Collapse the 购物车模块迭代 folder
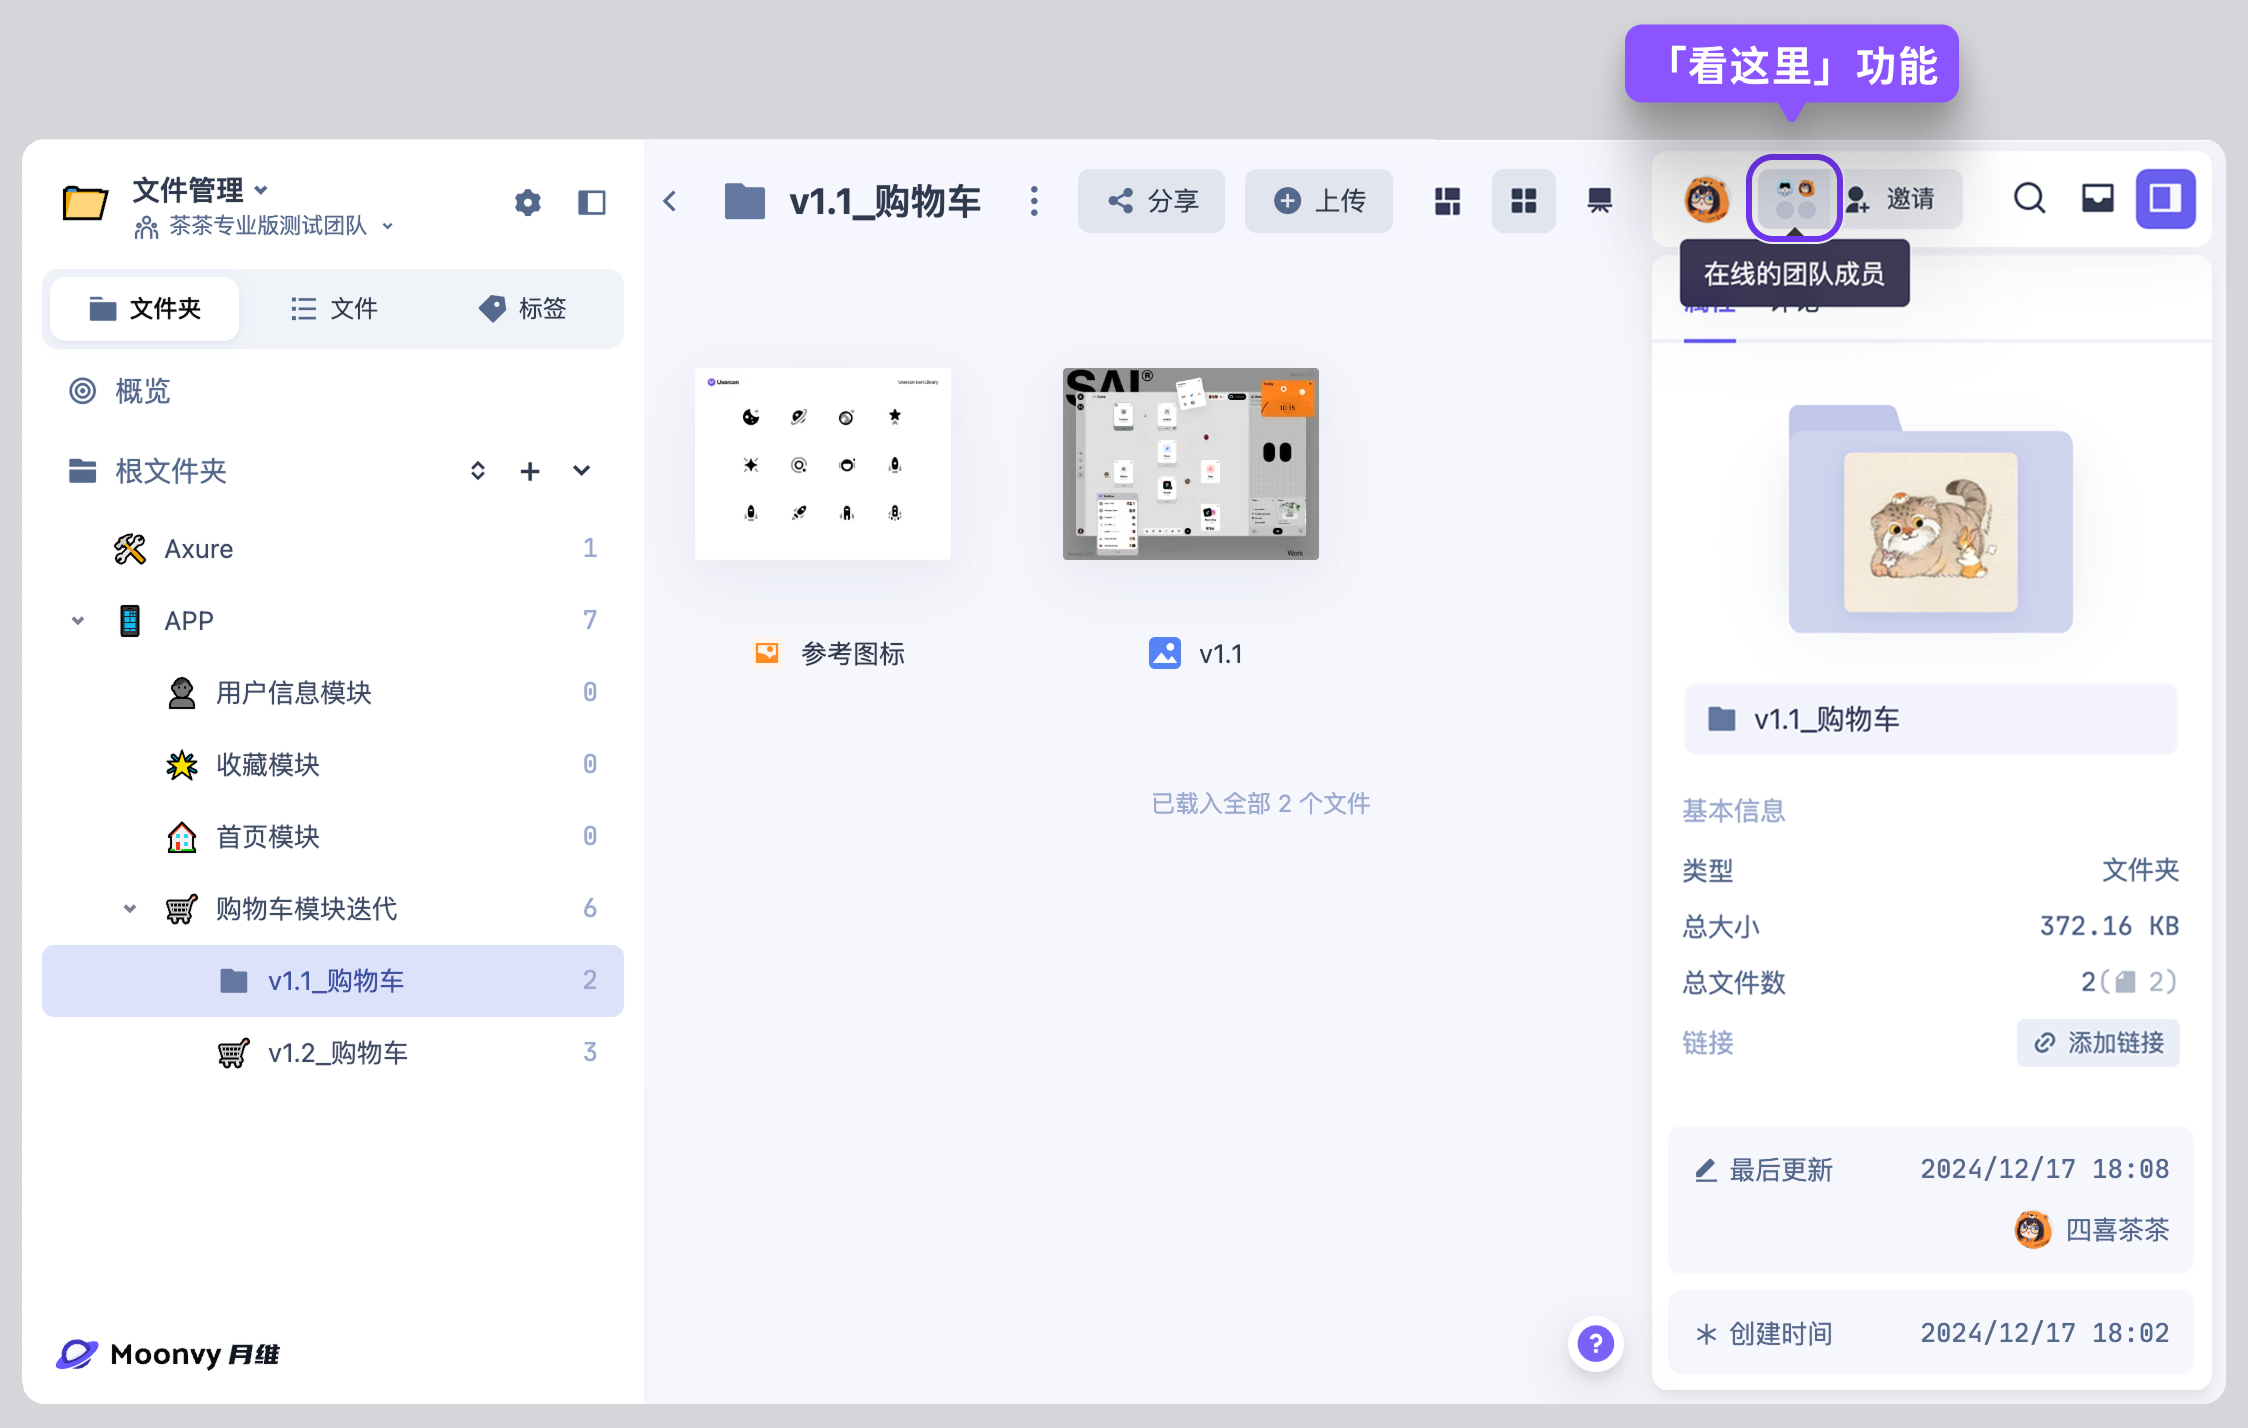 (x=130, y=909)
